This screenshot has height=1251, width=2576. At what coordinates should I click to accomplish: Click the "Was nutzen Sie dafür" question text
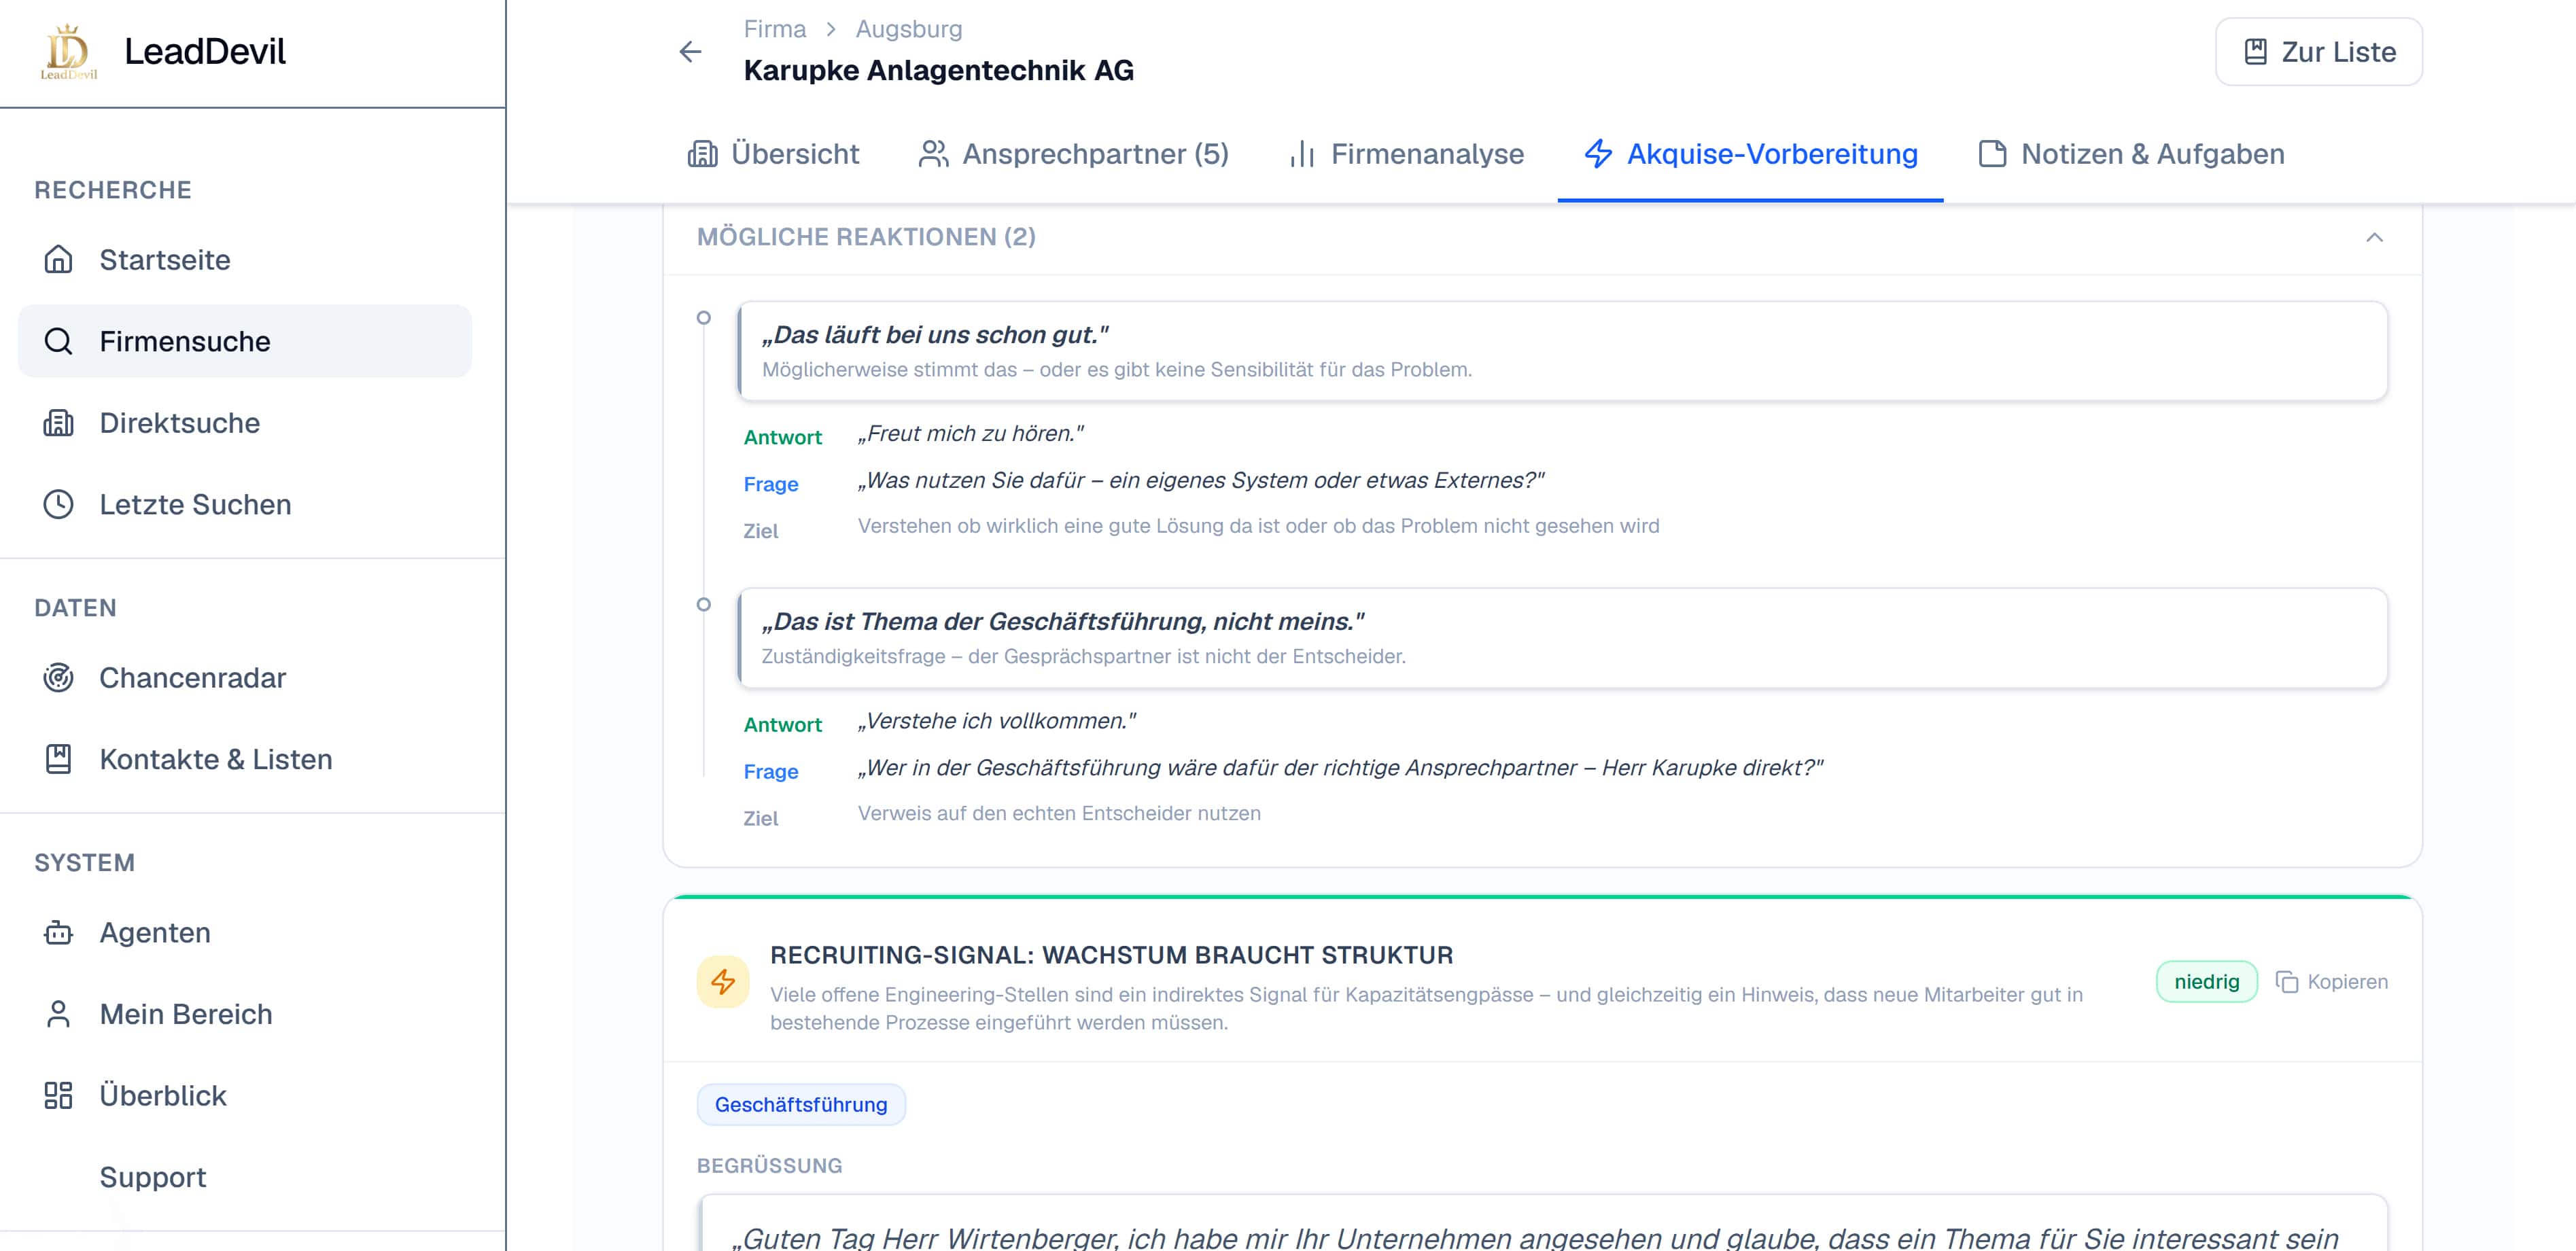[x=1201, y=481]
